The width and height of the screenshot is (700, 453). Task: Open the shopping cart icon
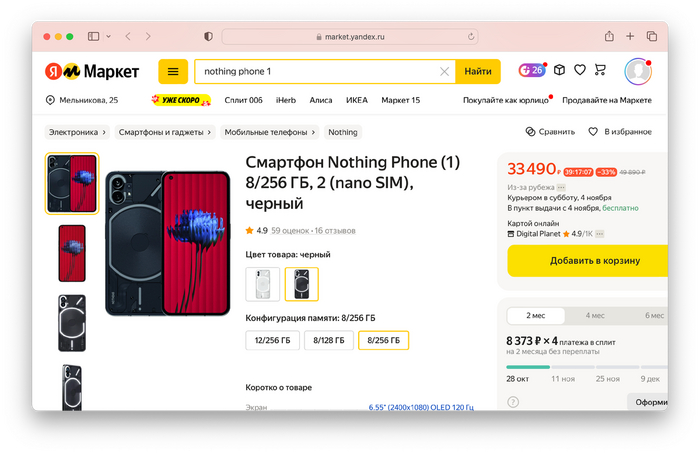coord(600,70)
